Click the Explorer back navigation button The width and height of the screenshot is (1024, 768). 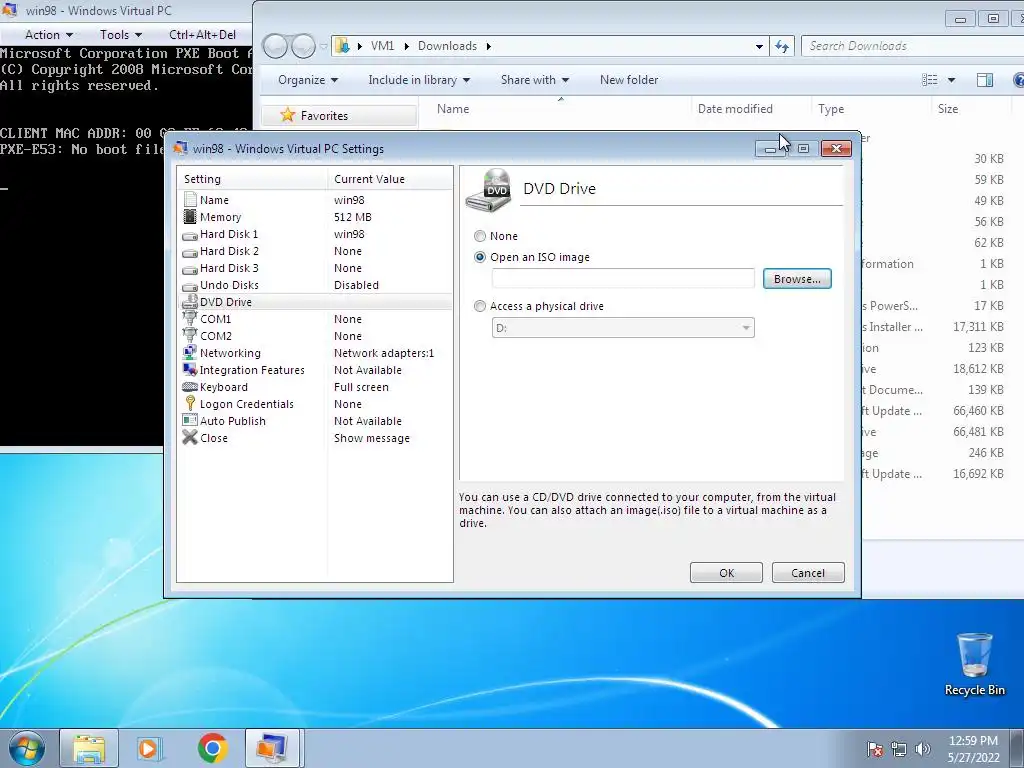point(275,46)
